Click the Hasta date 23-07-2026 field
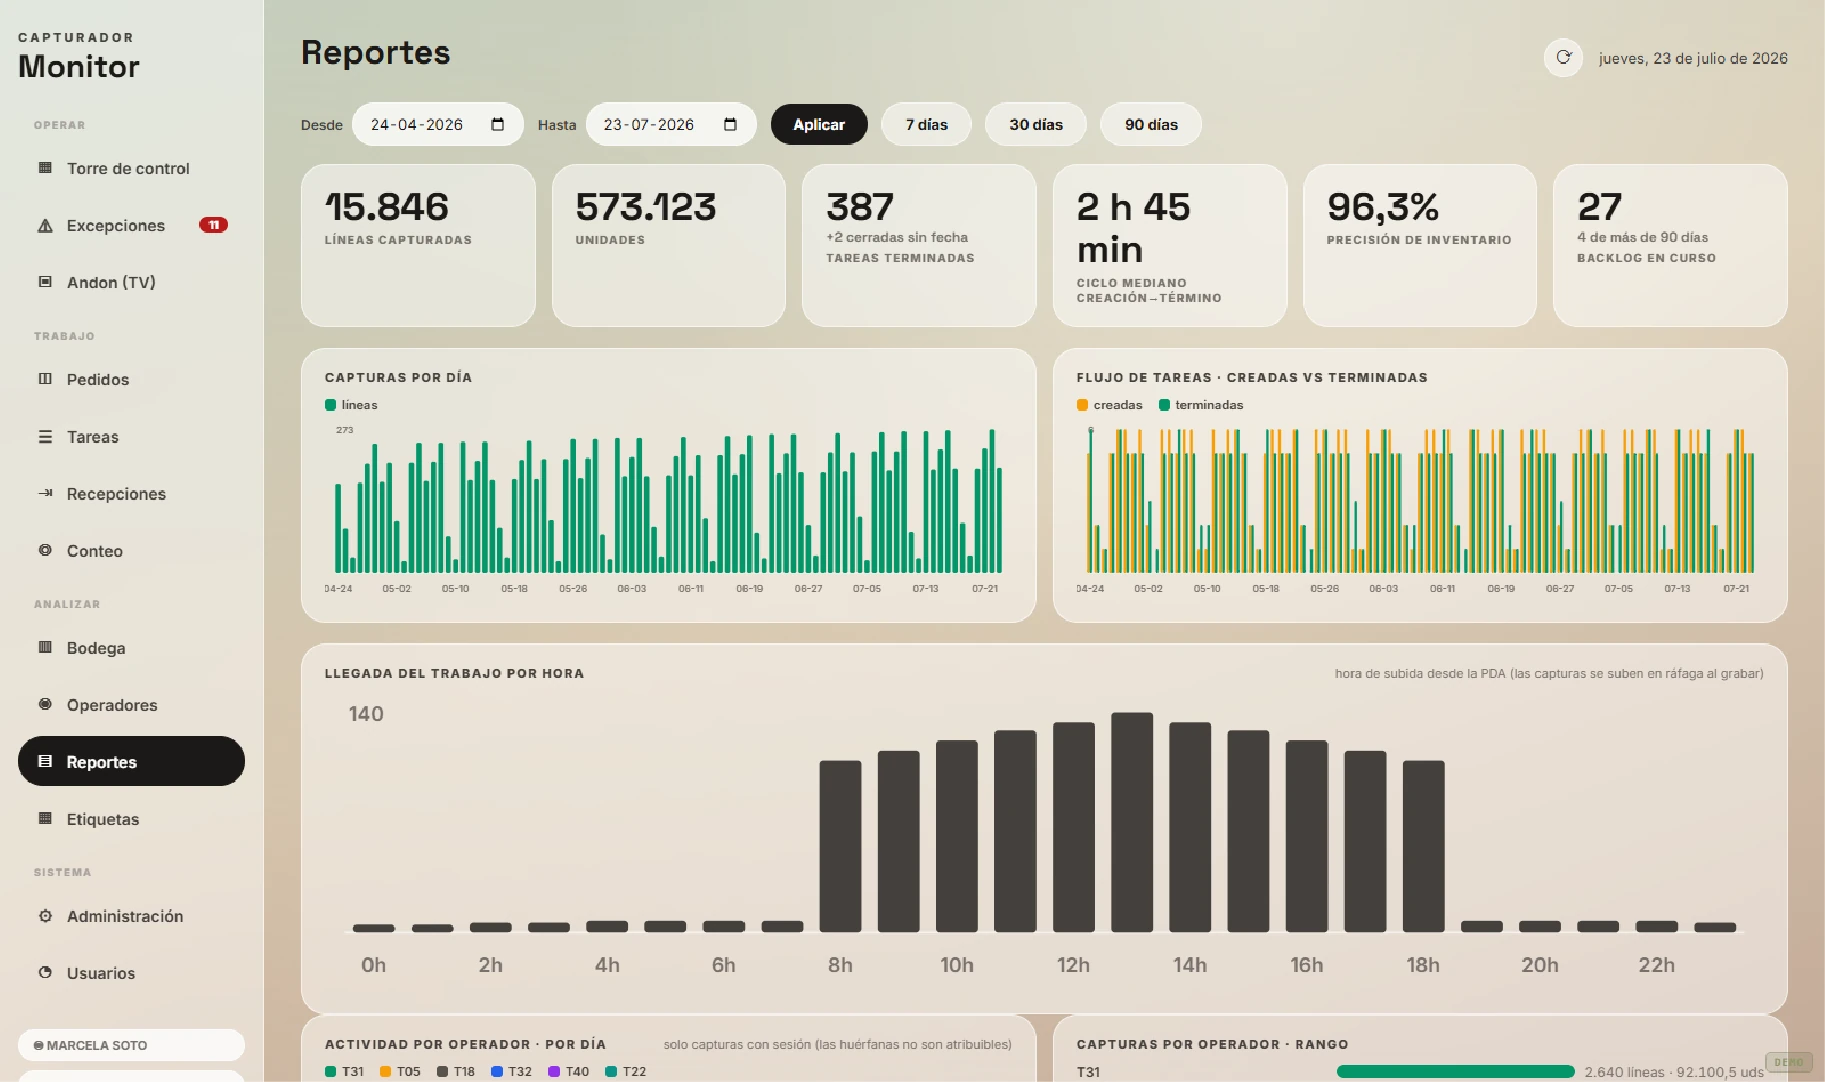Image resolution: width=1825 pixels, height=1082 pixels. tap(671, 124)
